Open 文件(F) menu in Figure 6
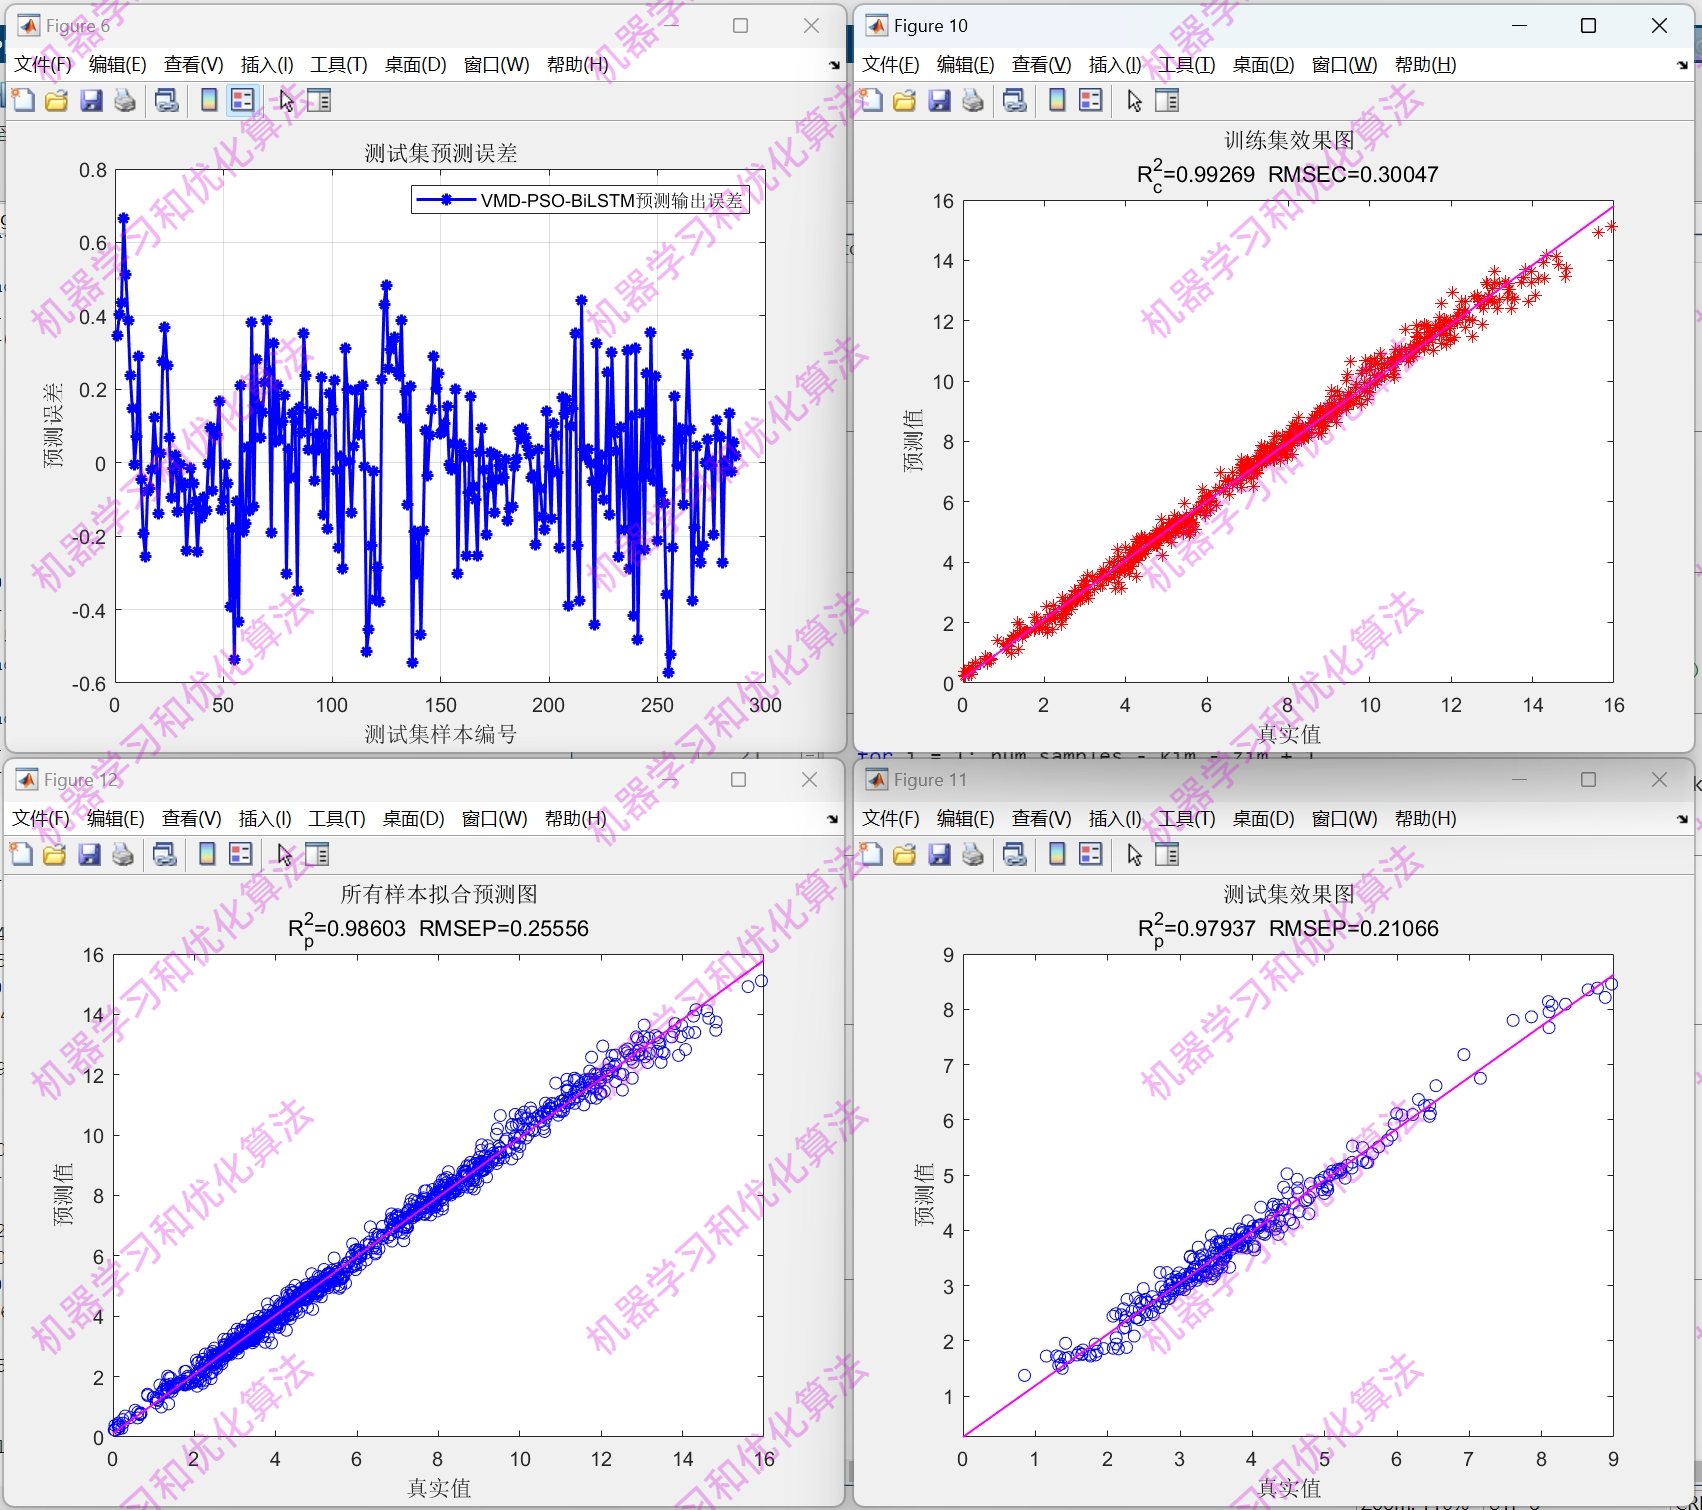The height and width of the screenshot is (1510, 1702). tap(43, 64)
